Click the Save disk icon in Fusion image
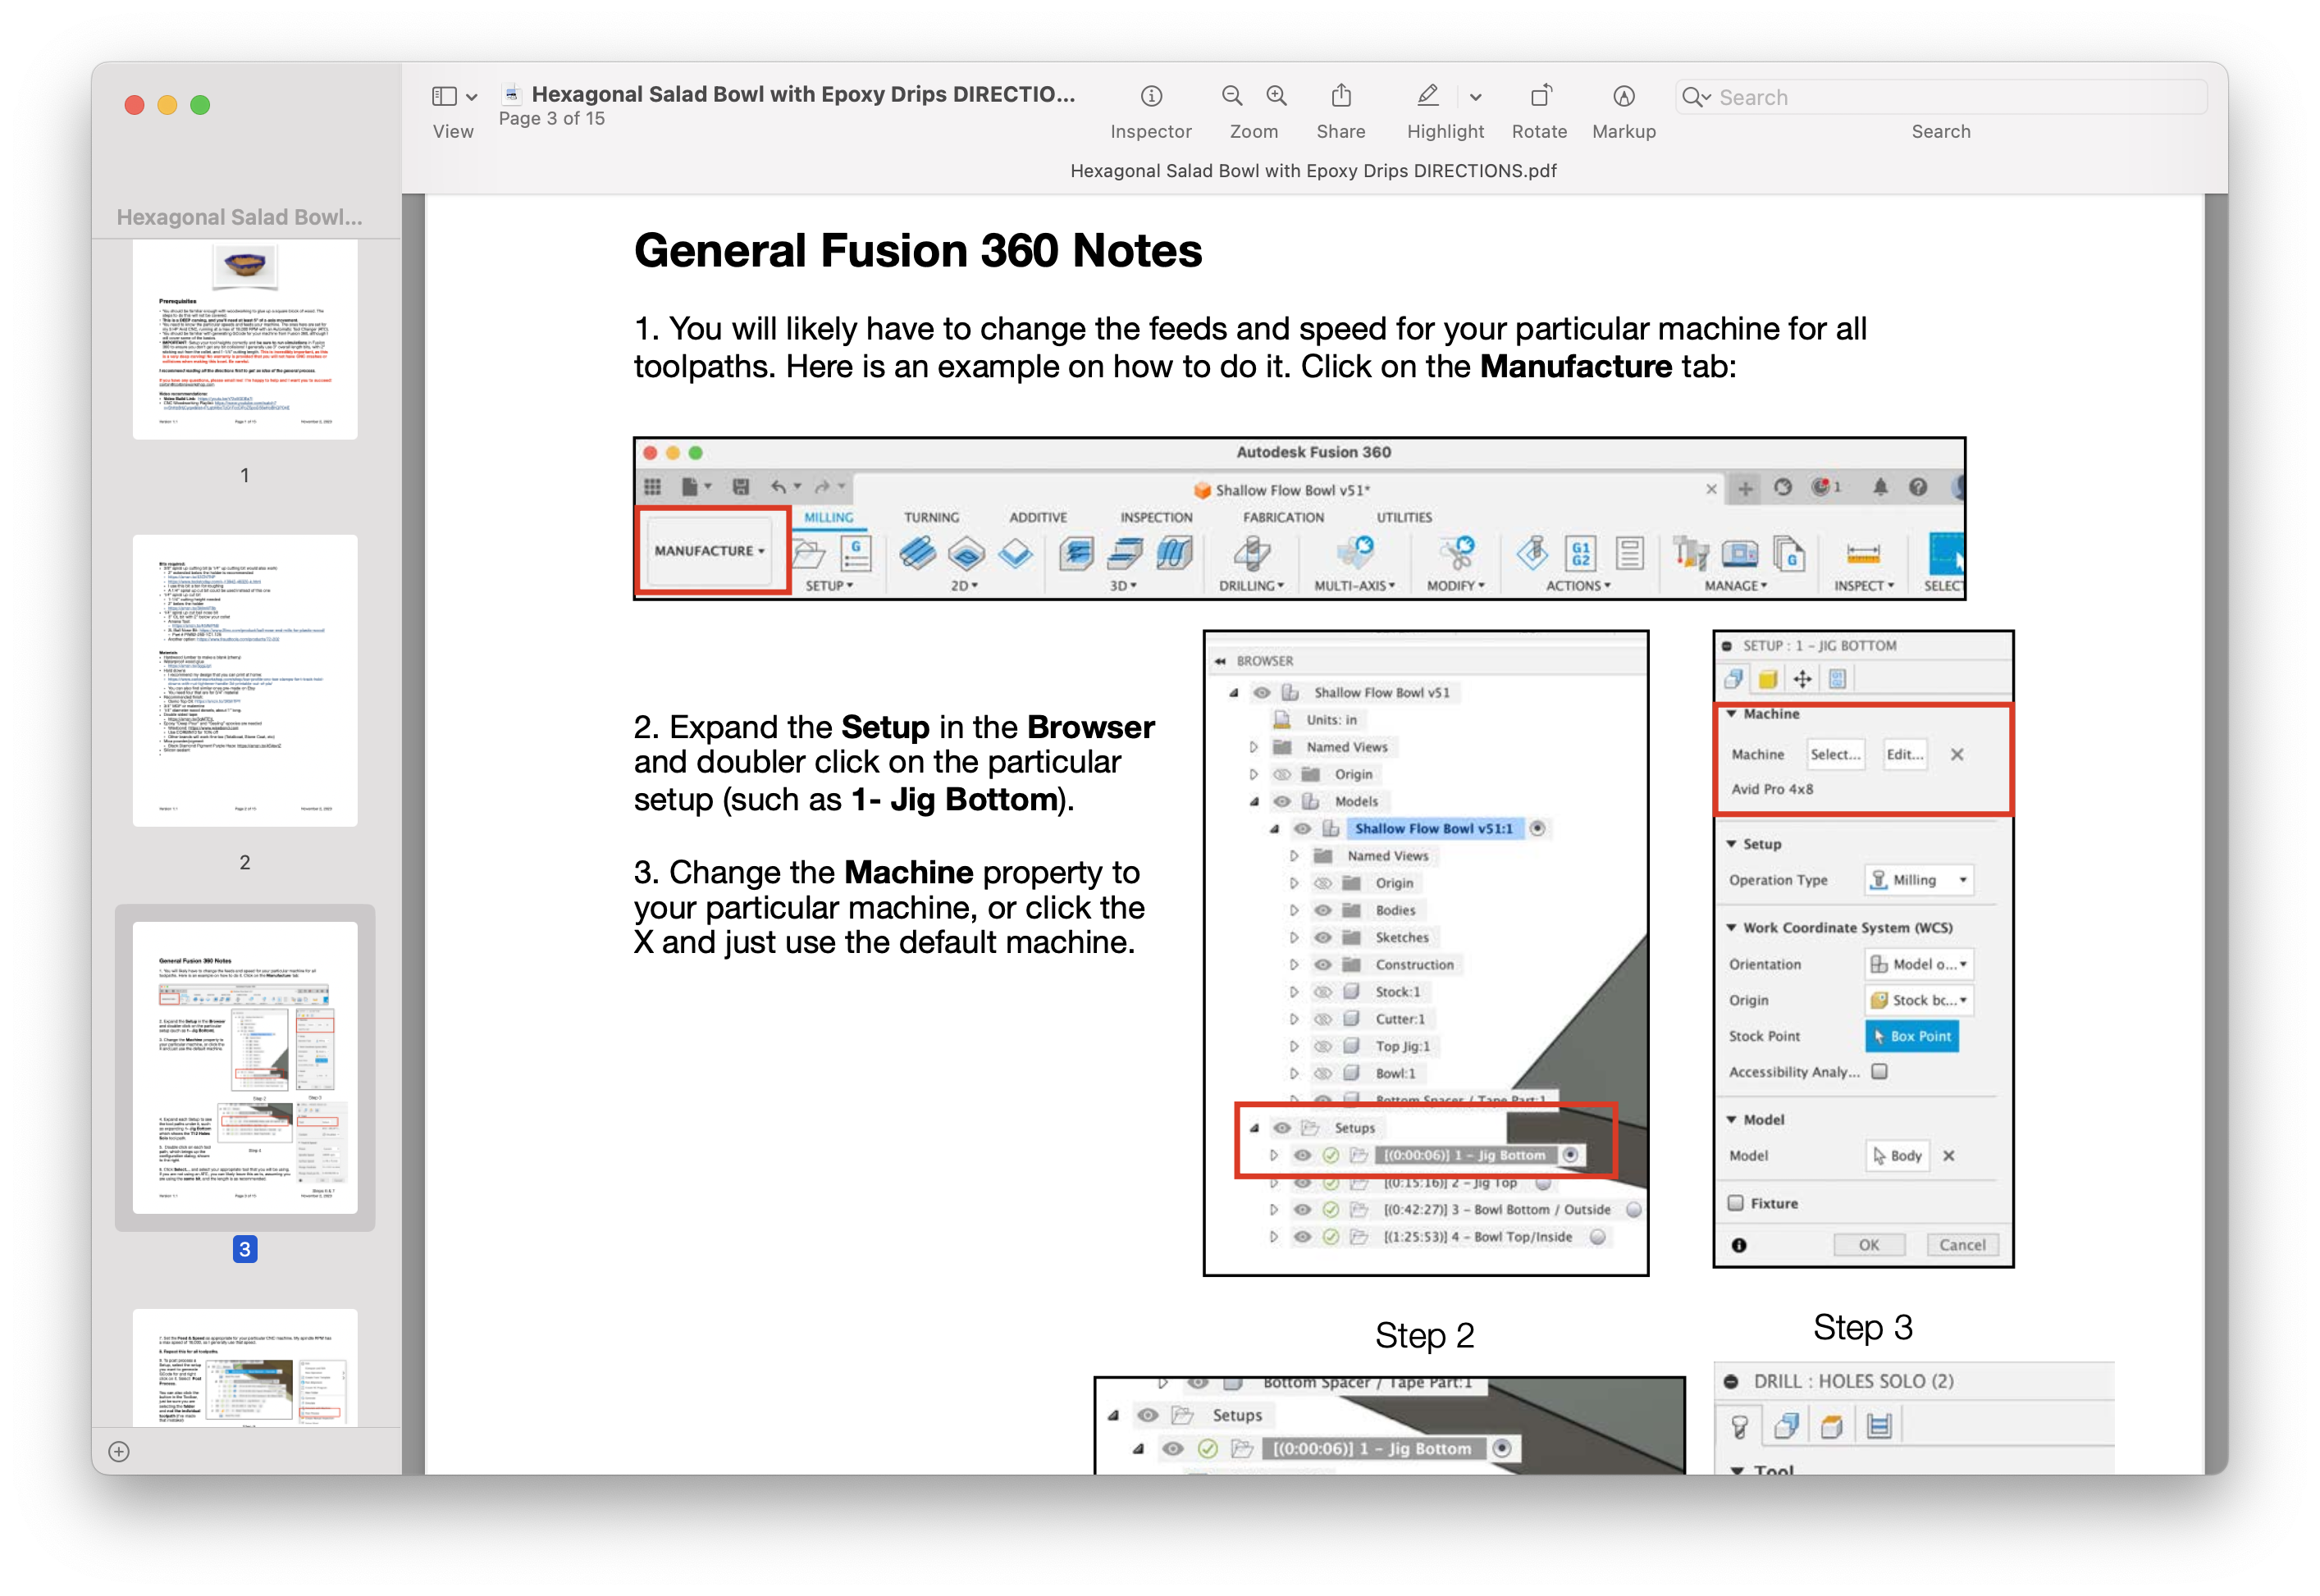 pos(740,487)
